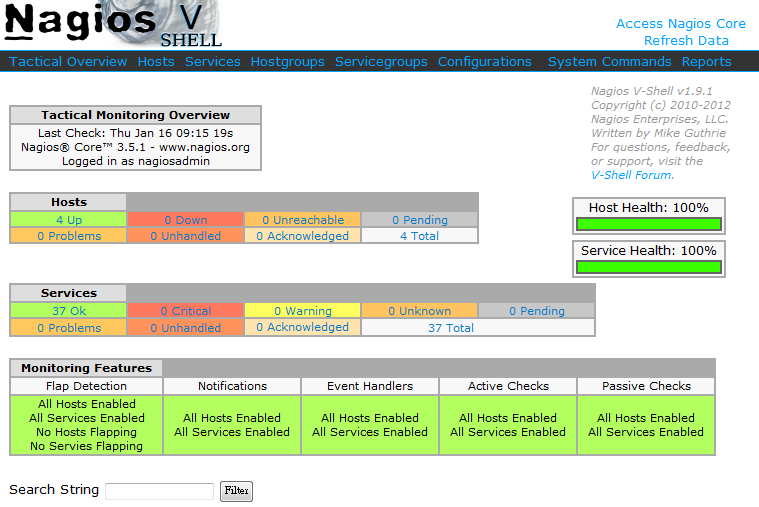Click the Access Nagios Core link

(681, 23)
